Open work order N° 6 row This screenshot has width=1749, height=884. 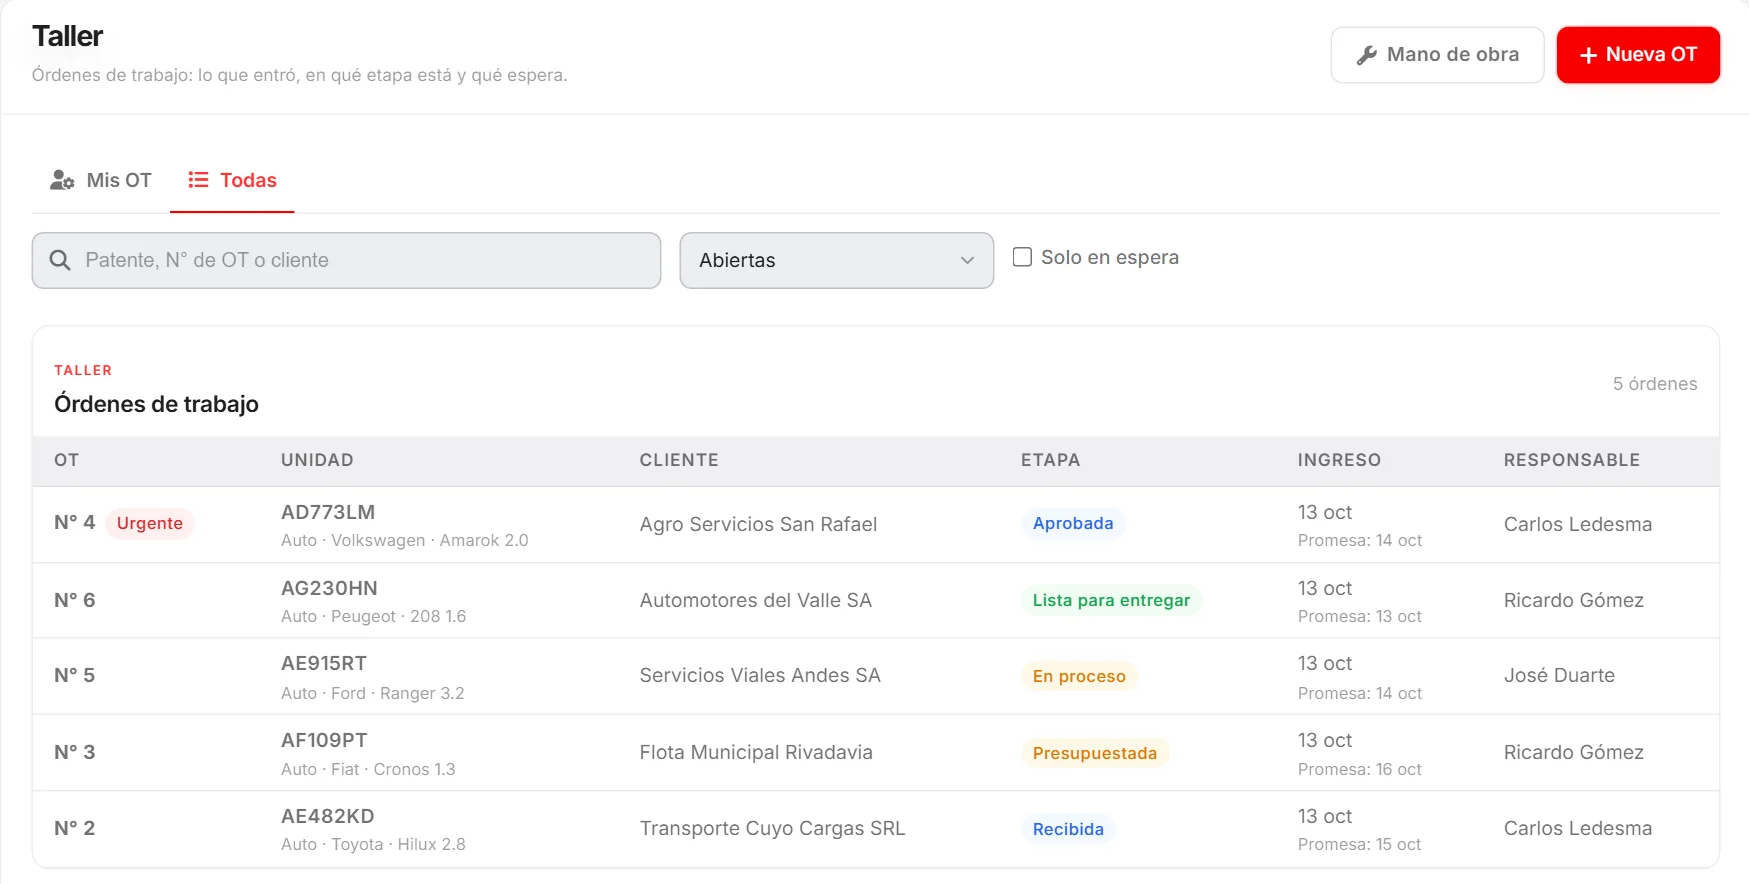tap(876, 600)
